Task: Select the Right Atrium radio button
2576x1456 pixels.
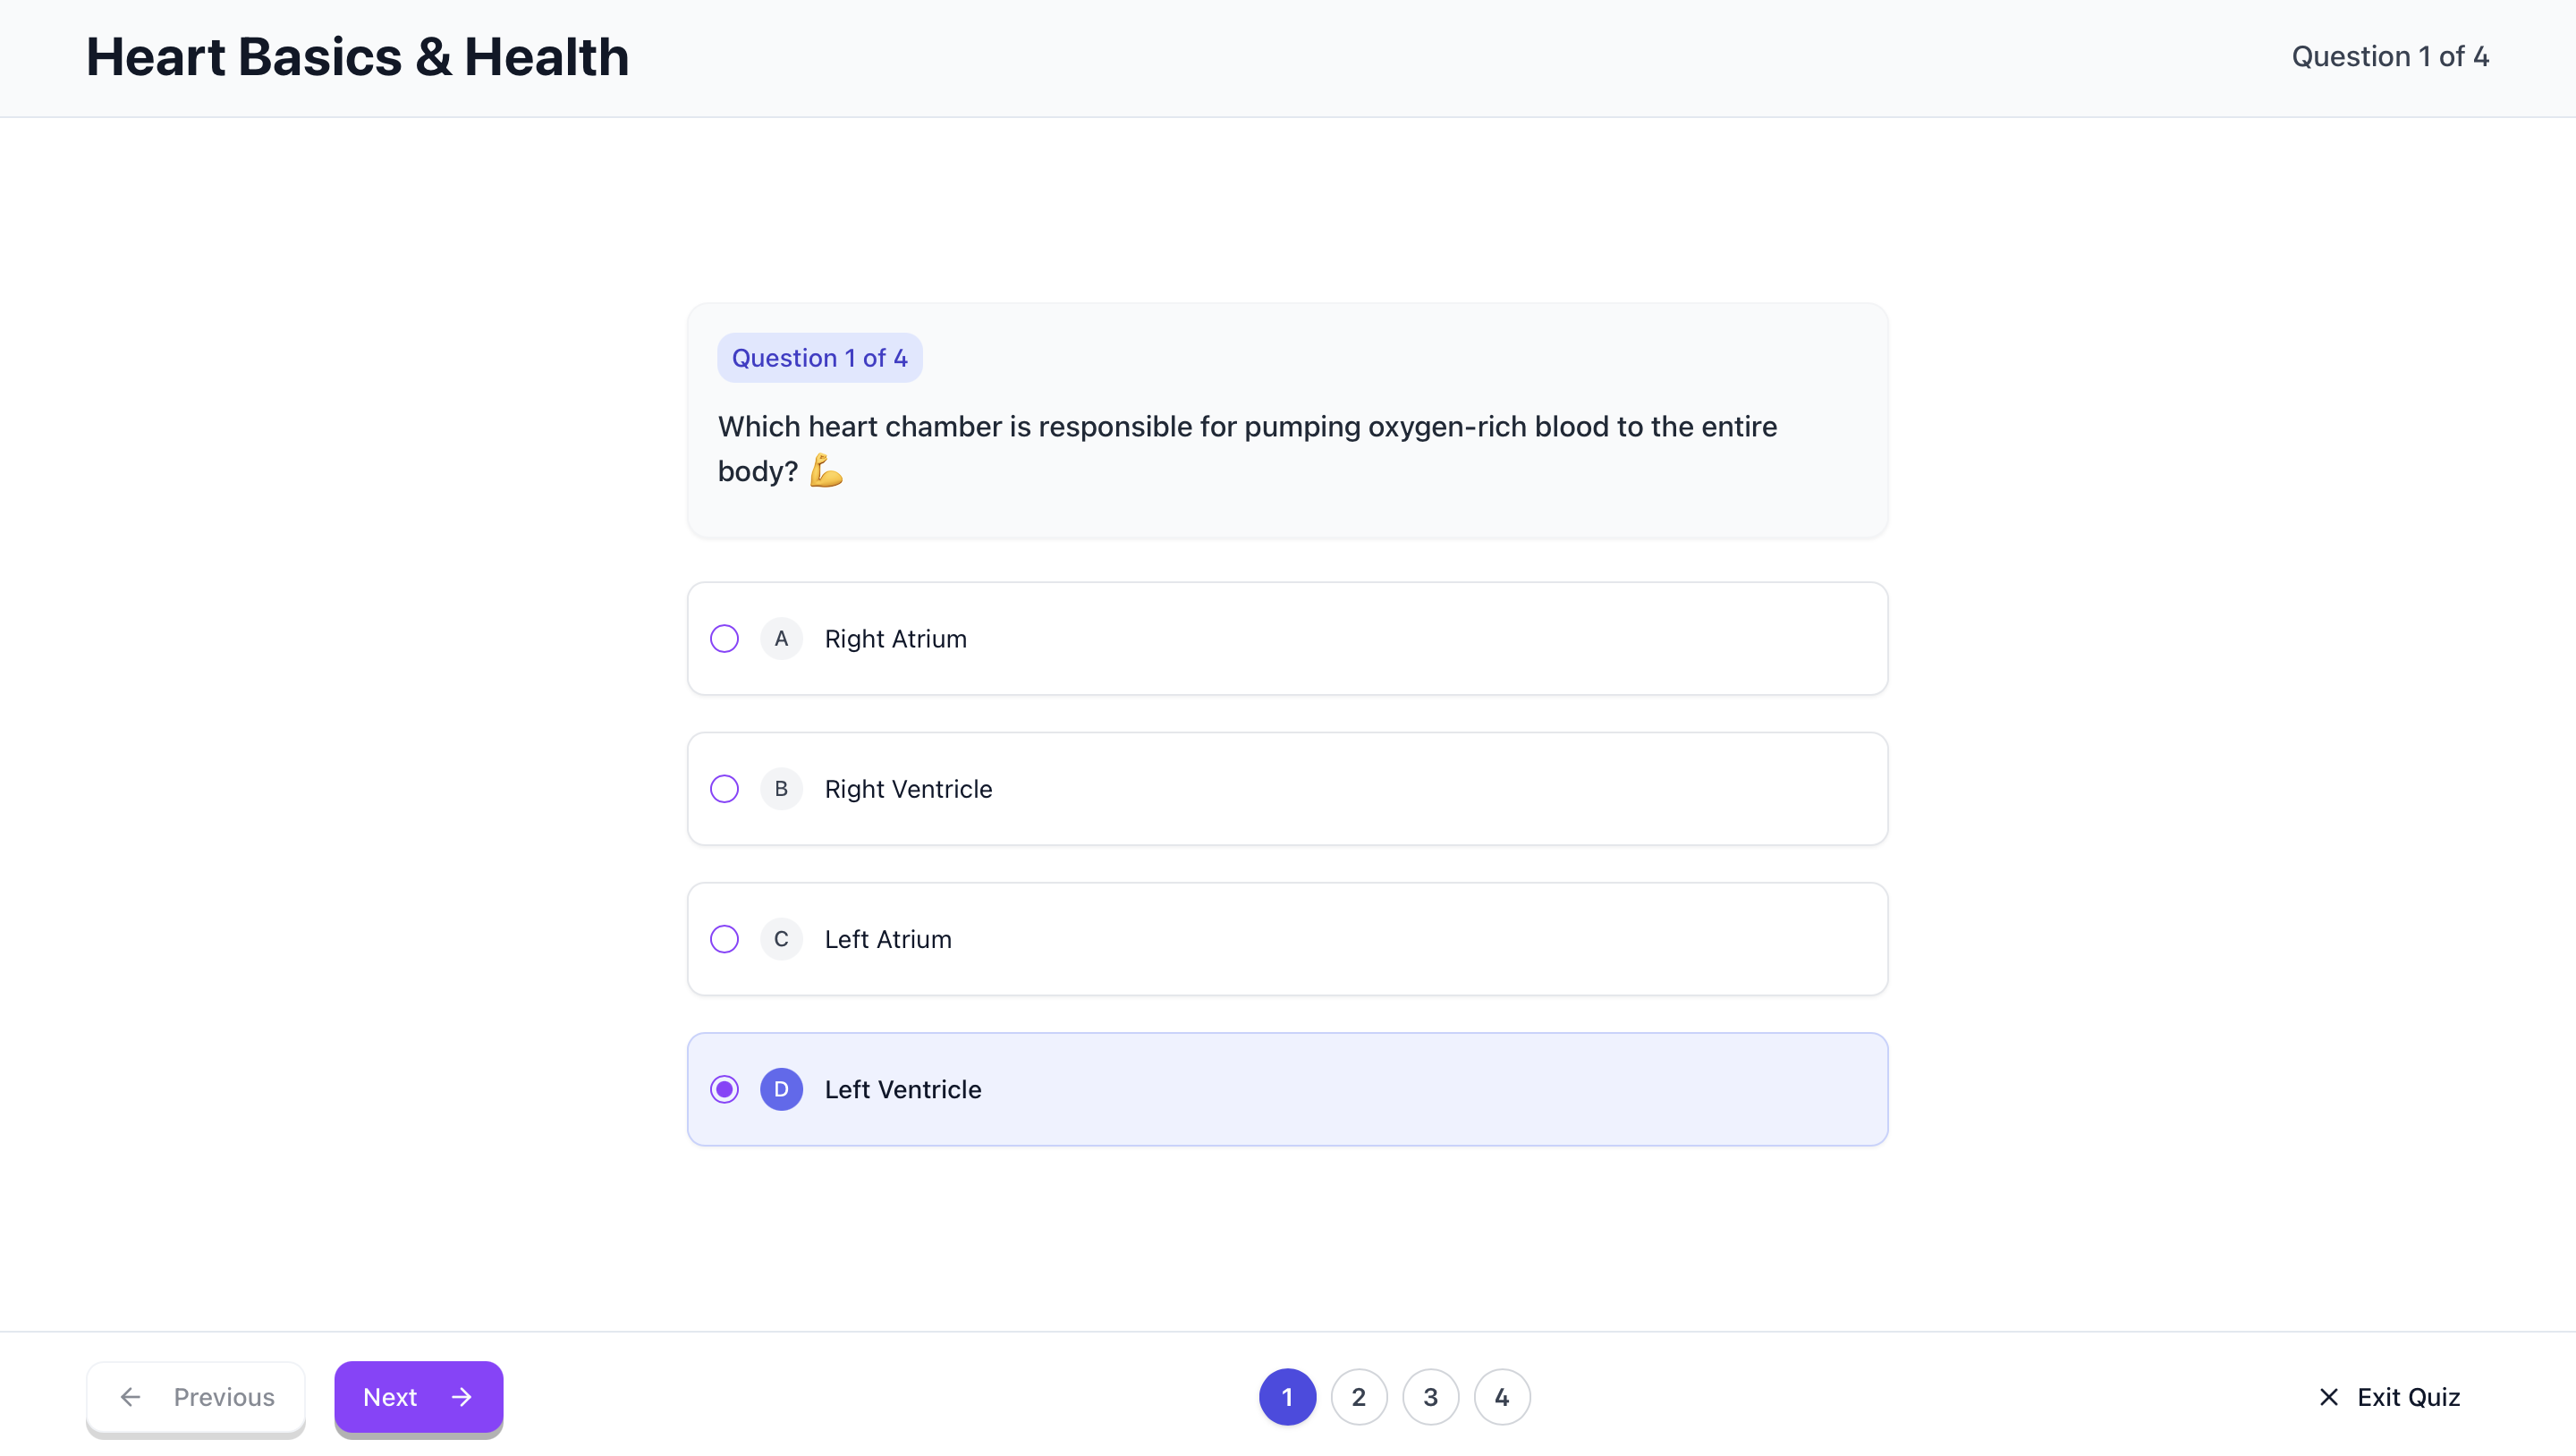Action: pyautogui.click(x=724, y=638)
